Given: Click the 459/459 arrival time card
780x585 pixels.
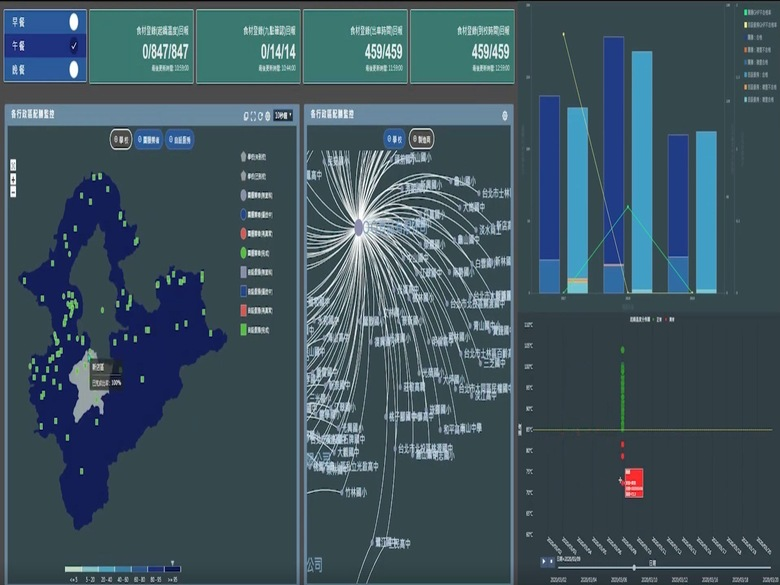Looking at the screenshot, I should coord(462,46).
